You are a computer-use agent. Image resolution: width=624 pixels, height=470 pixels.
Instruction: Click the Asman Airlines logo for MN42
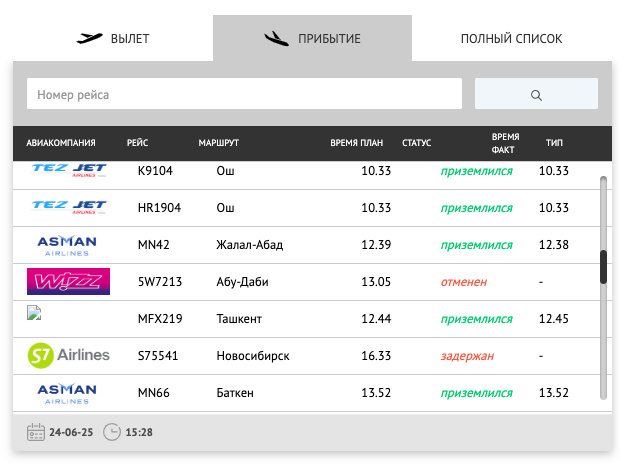(x=67, y=245)
